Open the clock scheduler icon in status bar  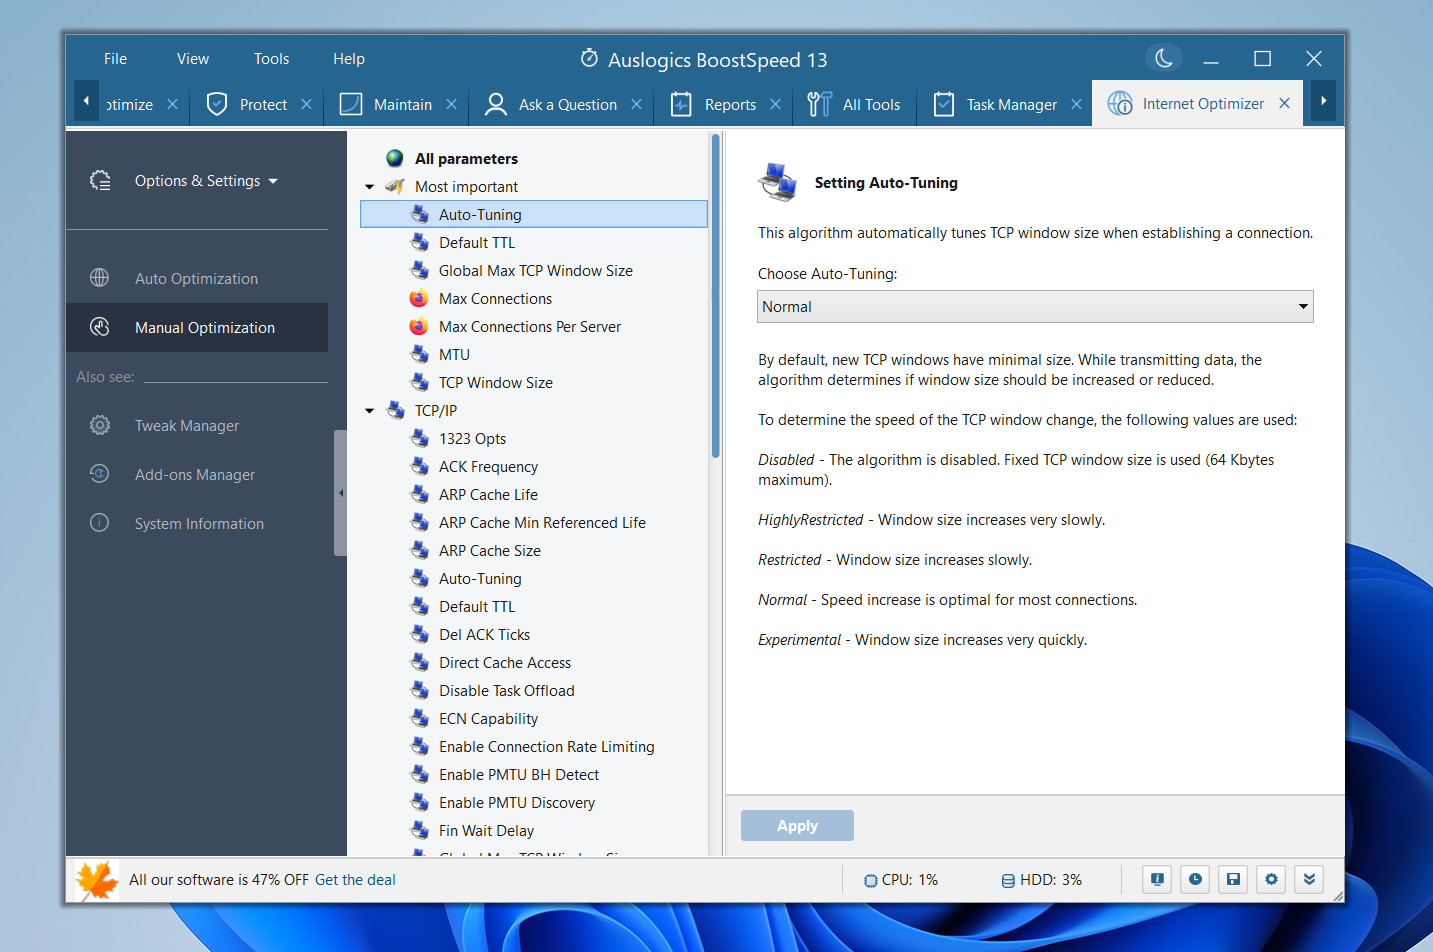click(x=1195, y=879)
